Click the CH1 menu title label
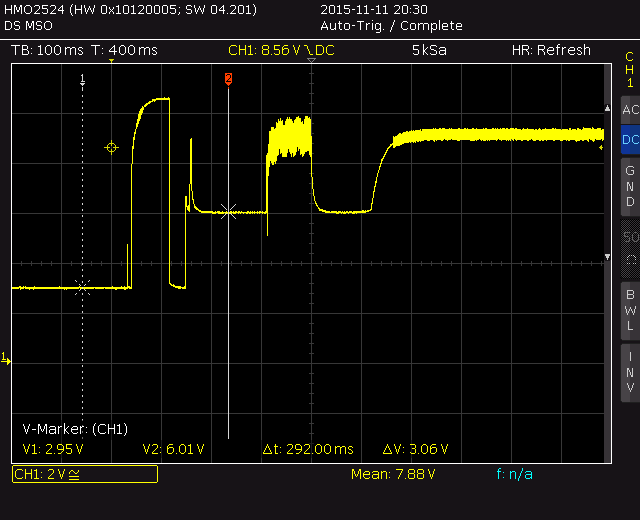The height and width of the screenshot is (520, 640). pos(629,70)
